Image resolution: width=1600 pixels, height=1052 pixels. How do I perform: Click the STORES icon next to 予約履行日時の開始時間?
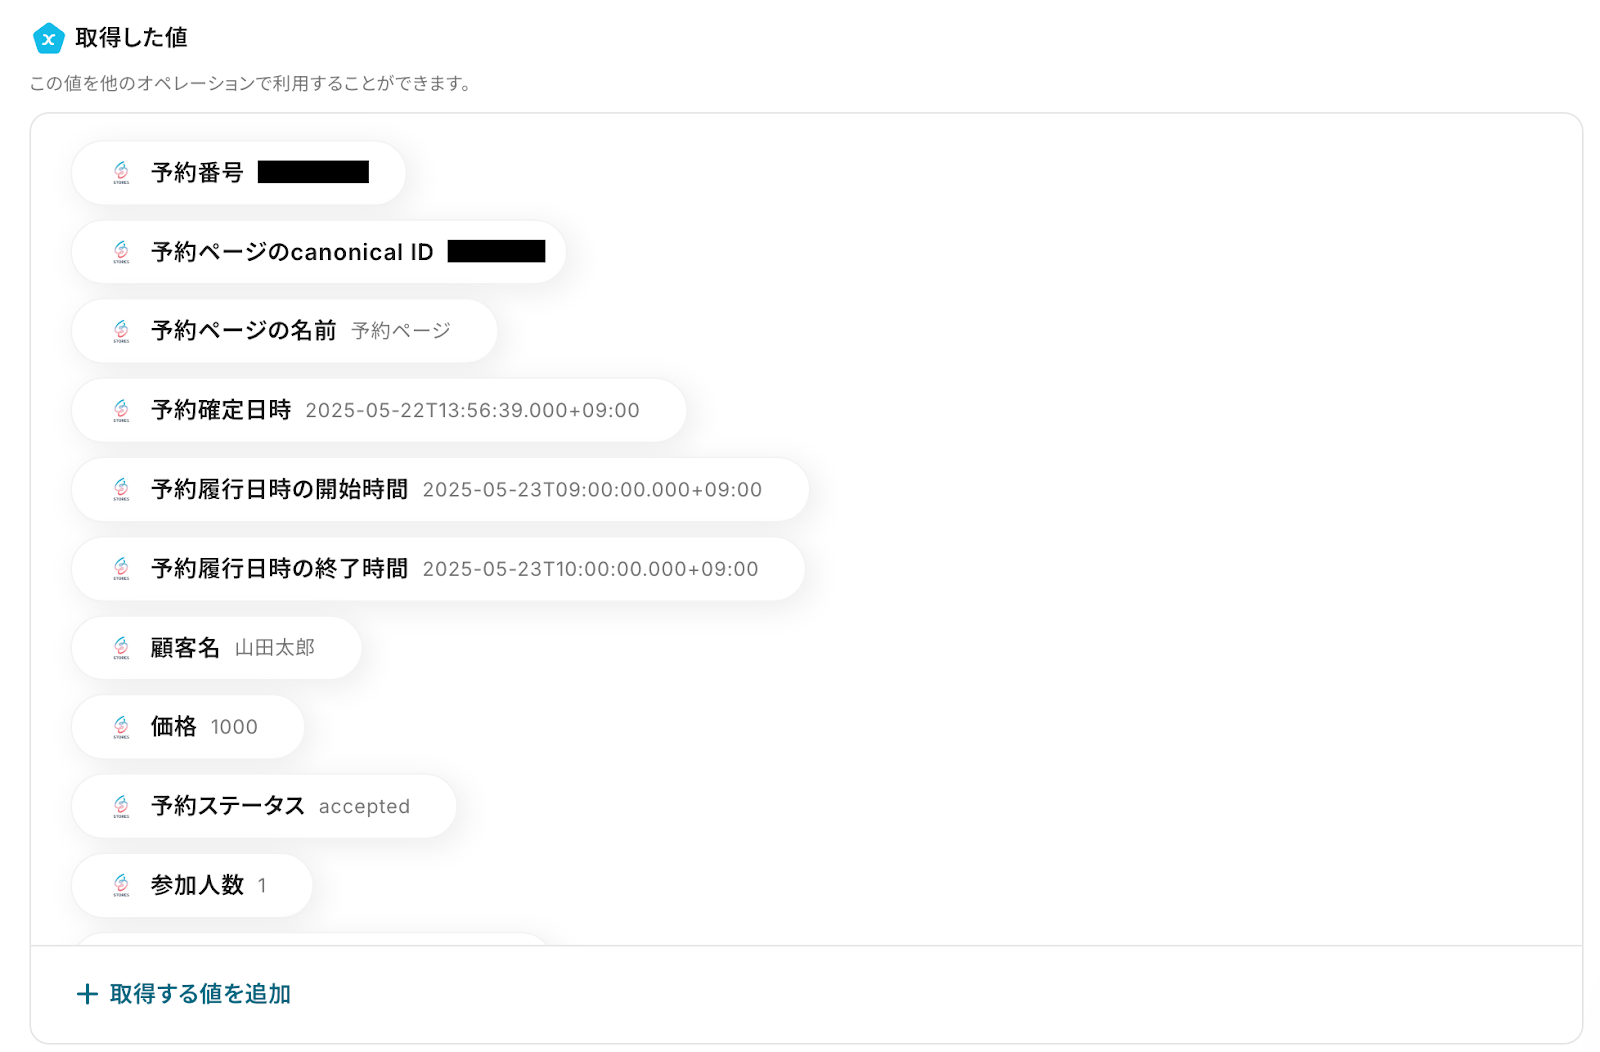click(x=121, y=489)
